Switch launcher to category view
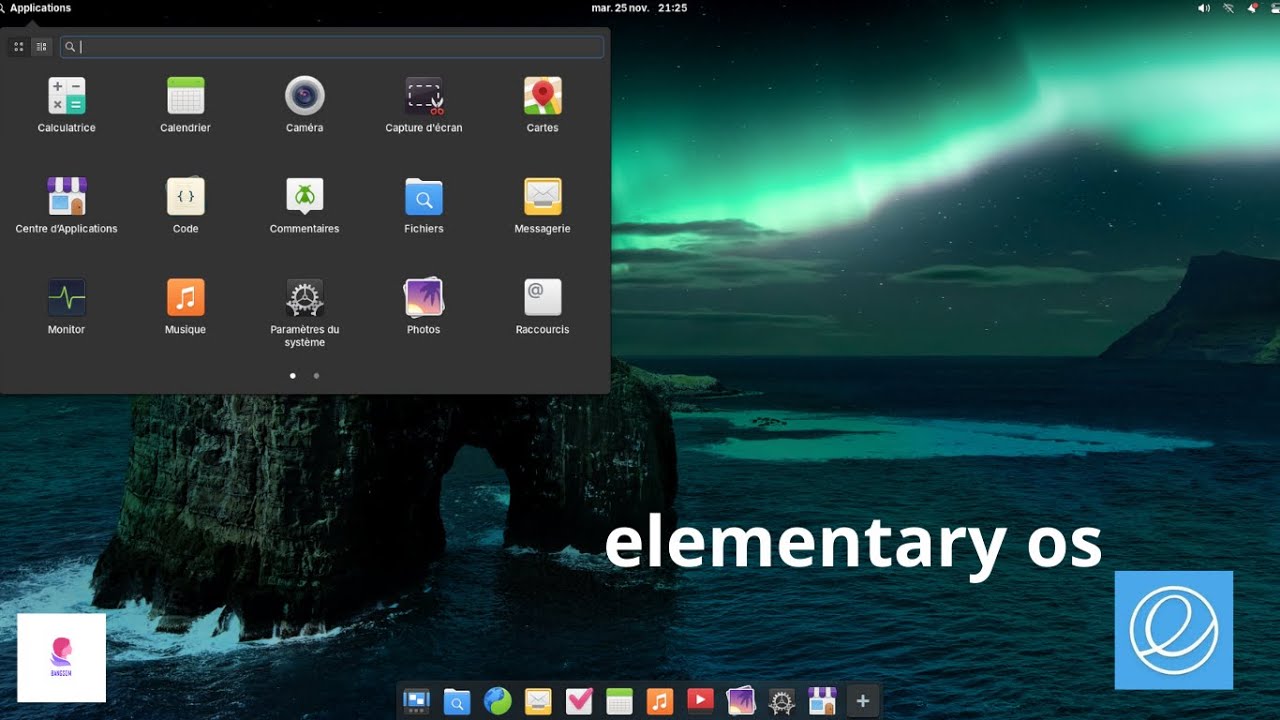Viewport: 1280px width, 720px height. [41, 46]
